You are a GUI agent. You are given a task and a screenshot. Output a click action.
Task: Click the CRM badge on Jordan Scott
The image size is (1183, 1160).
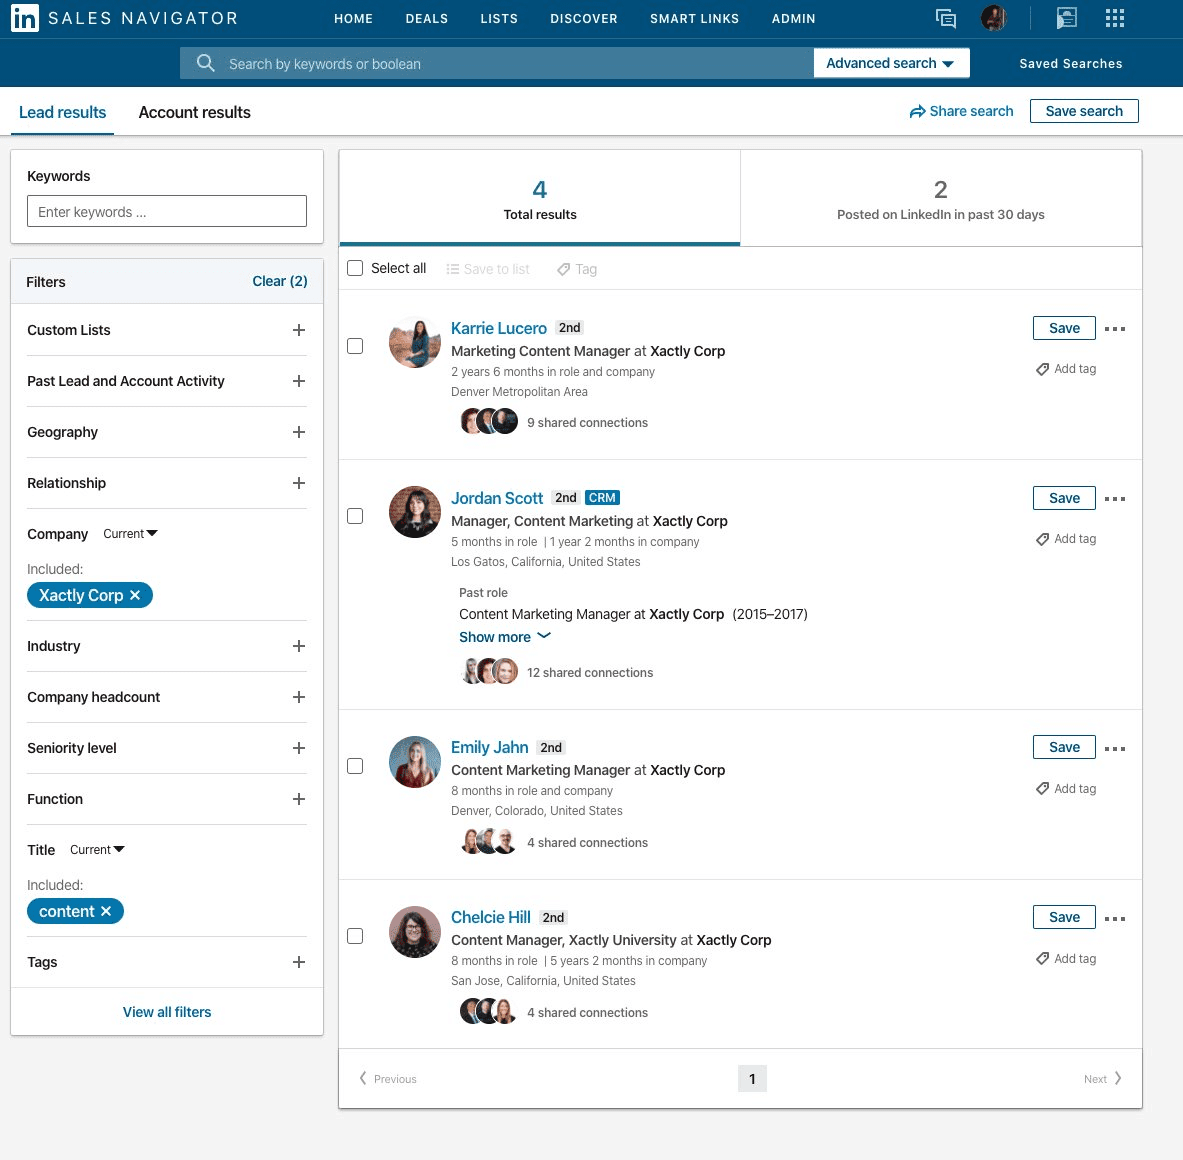pos(602,498)
